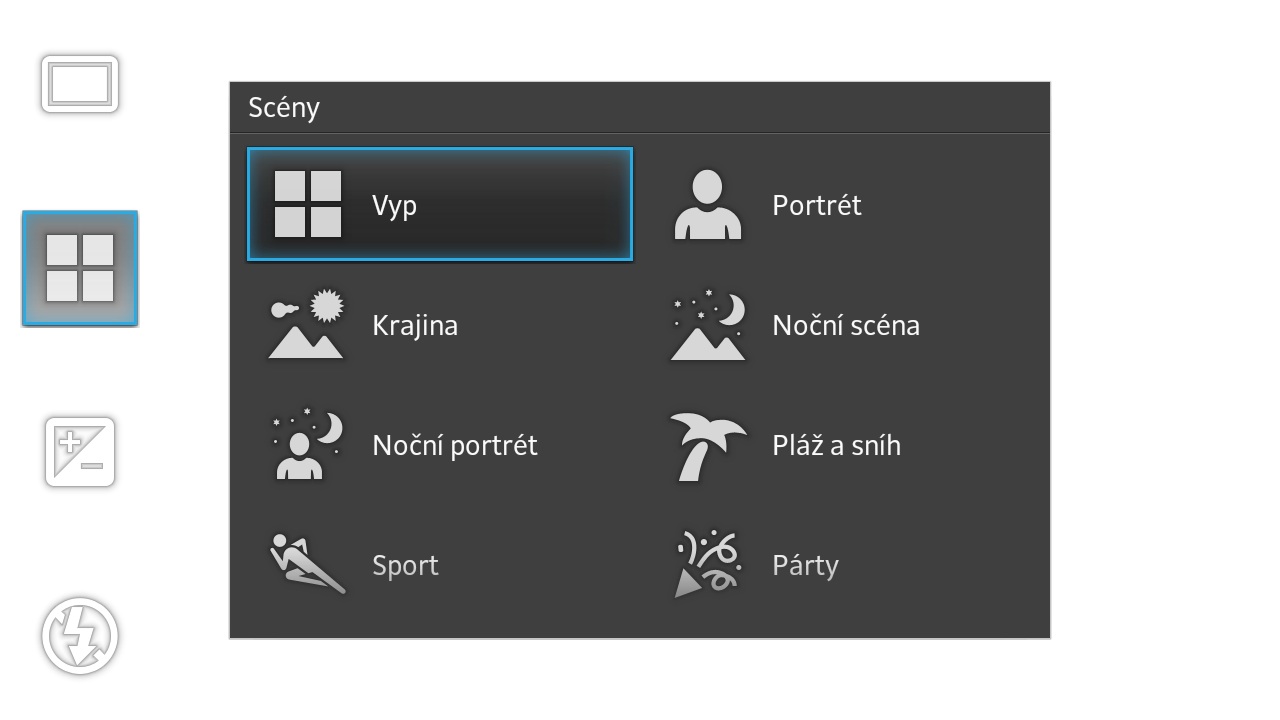Image resolution: width=1280 pixels, height=720 pixels.
Task: Select the aspect ratio frame icon
Action: (80, 84)
